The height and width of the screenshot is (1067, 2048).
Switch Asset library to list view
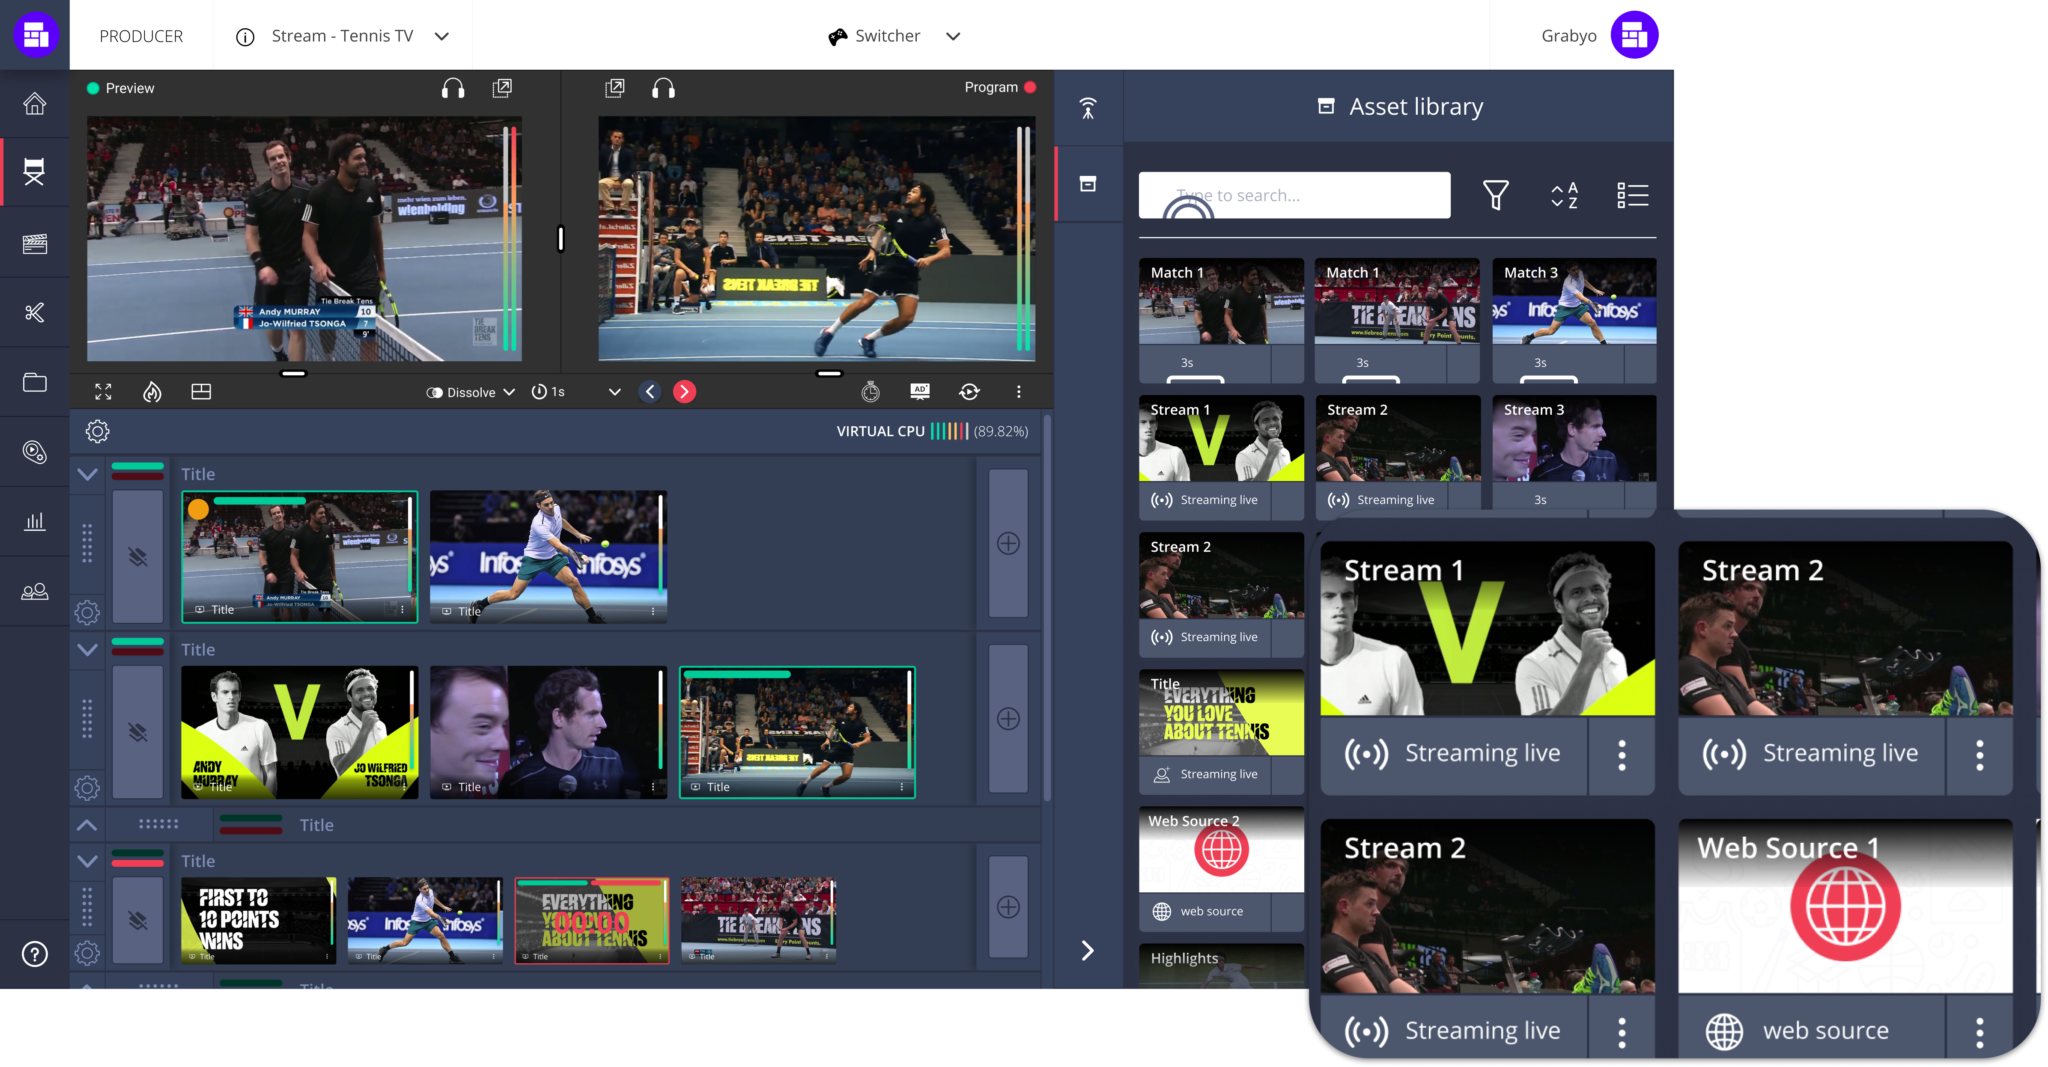click(x=1632, y=195)
